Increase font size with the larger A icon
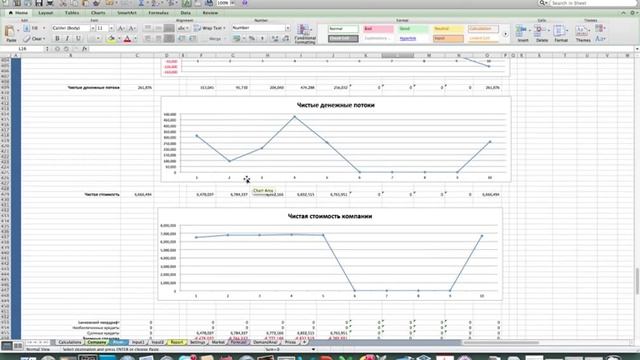This screenshot has height=360, width=640. (121, 28)
